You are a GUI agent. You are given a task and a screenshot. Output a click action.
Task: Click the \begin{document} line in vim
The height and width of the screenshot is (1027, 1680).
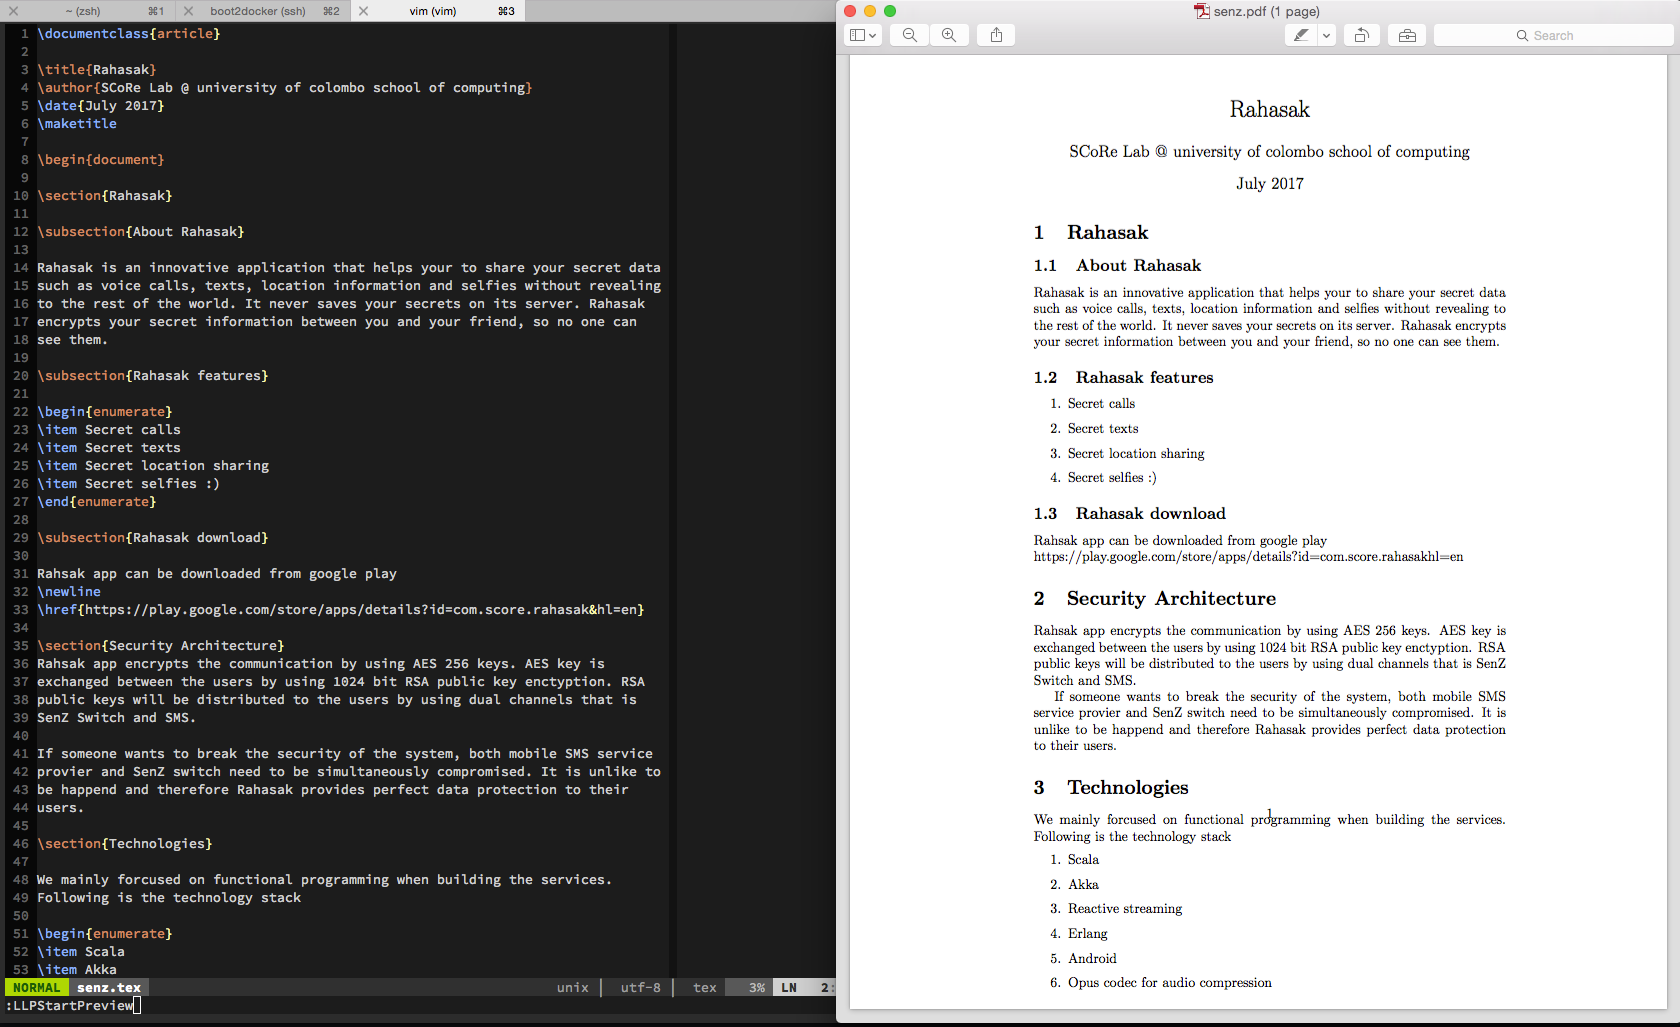coord(101,159)
